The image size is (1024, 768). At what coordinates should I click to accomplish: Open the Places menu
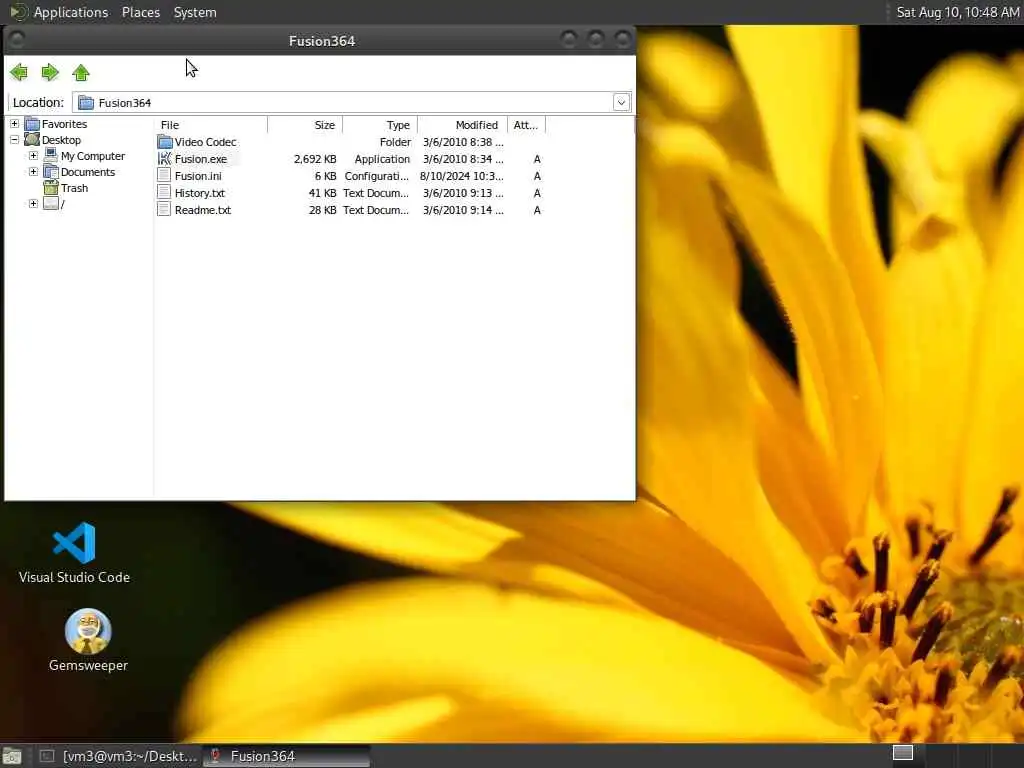(x=140, y=12)
